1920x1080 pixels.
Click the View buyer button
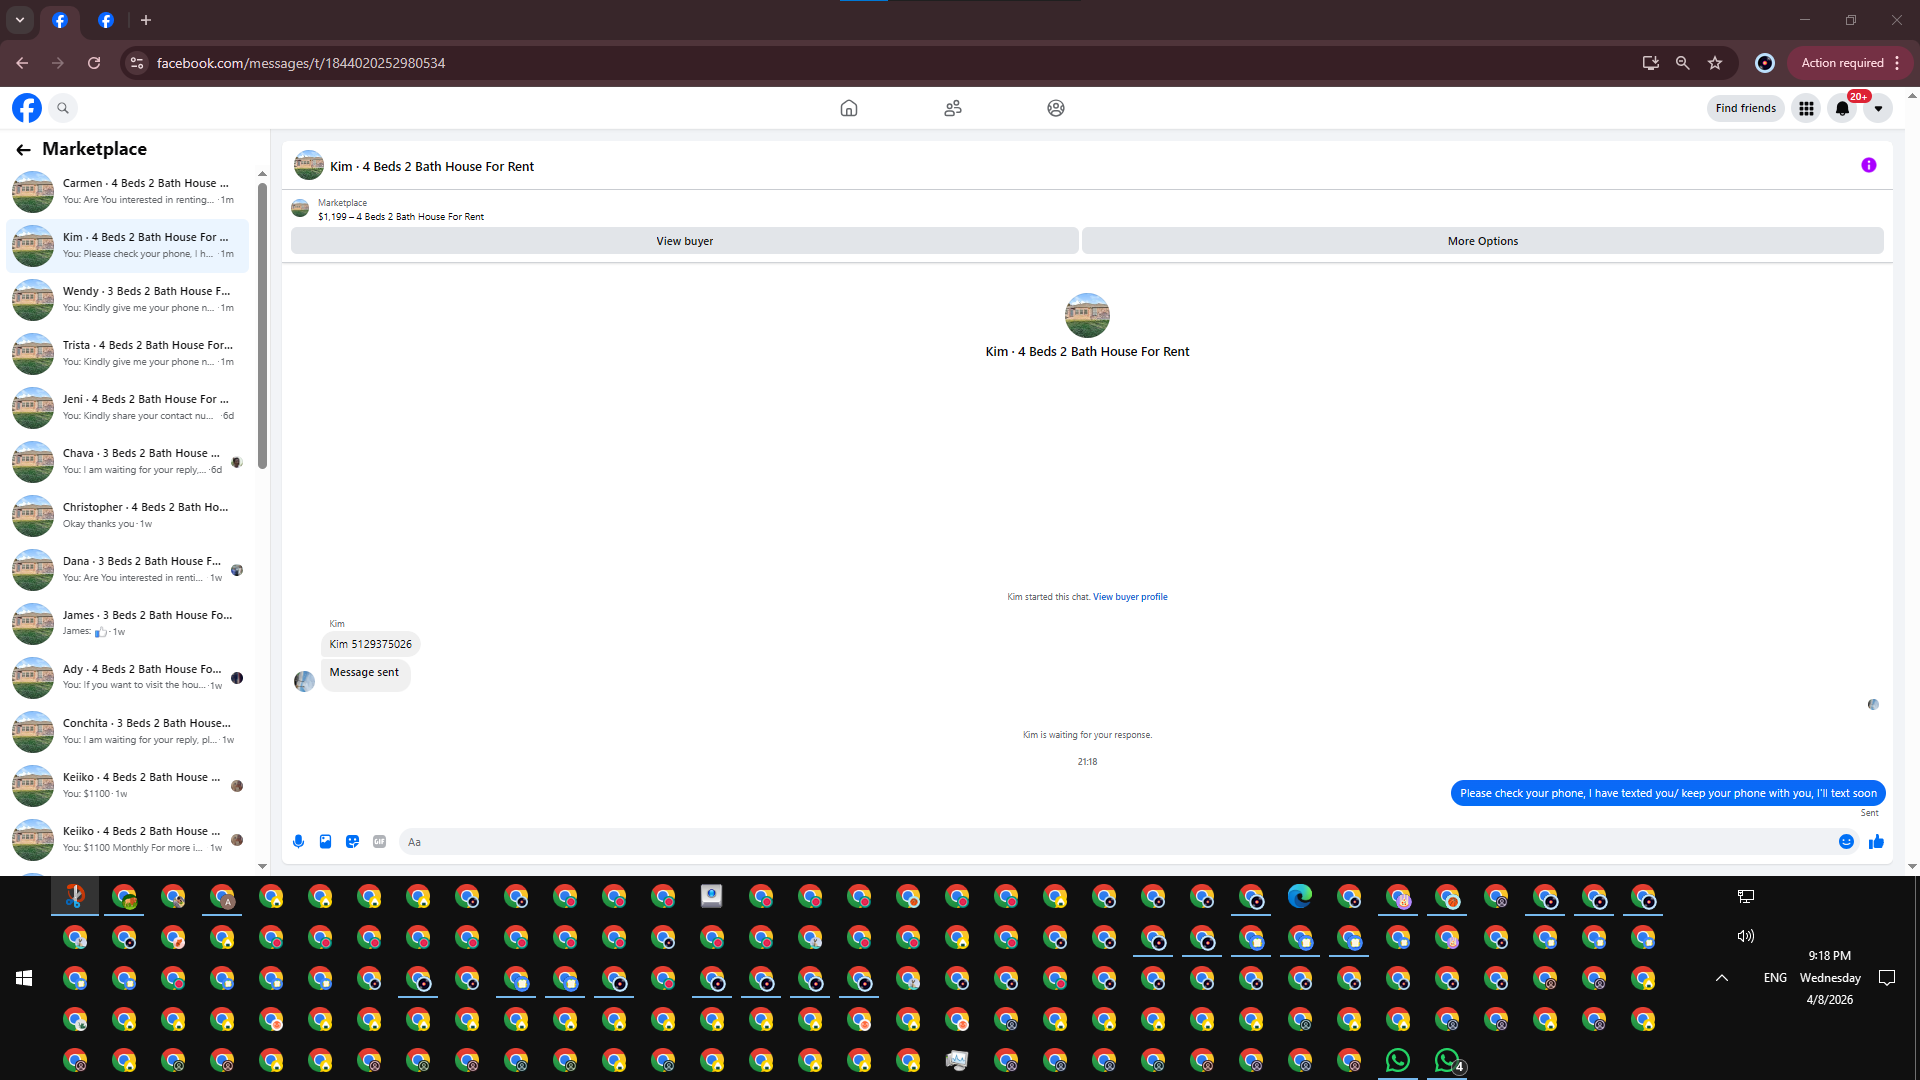point(684,241)
